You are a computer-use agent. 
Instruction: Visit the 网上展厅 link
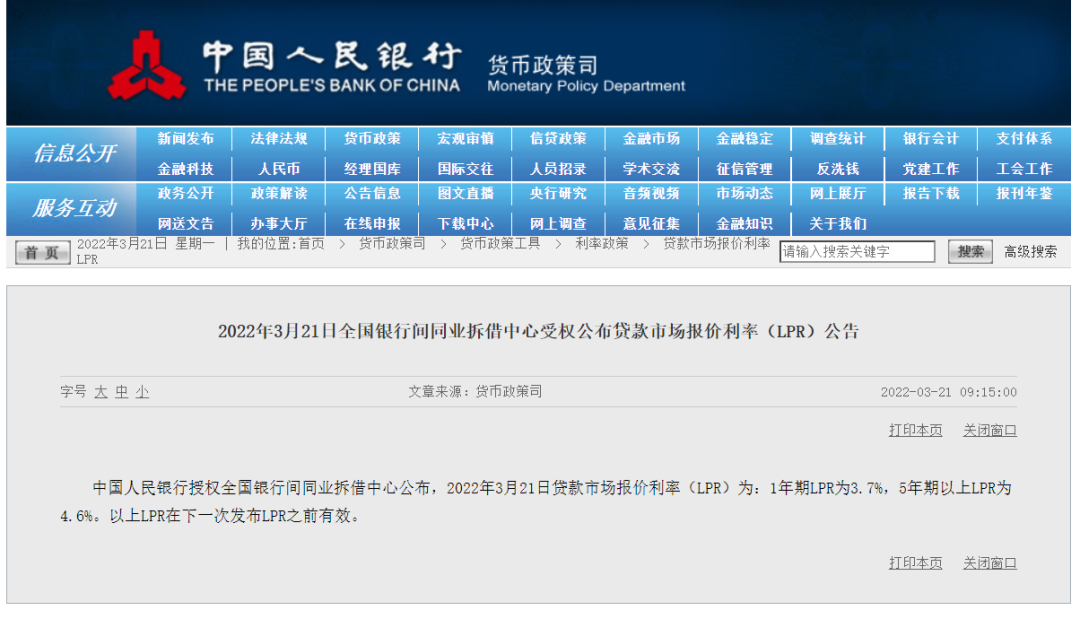click(x=838, y=193)
